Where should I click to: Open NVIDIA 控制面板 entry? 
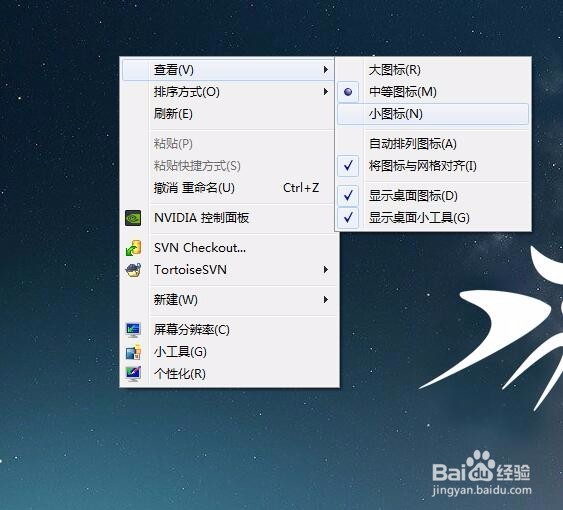click(x=228, y=218)
